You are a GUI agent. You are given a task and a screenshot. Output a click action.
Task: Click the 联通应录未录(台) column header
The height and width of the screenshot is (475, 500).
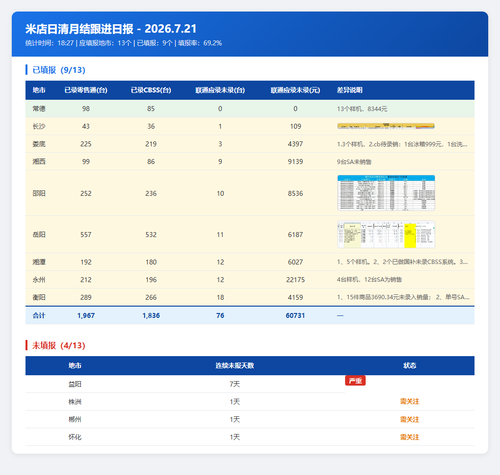(220, 90)
